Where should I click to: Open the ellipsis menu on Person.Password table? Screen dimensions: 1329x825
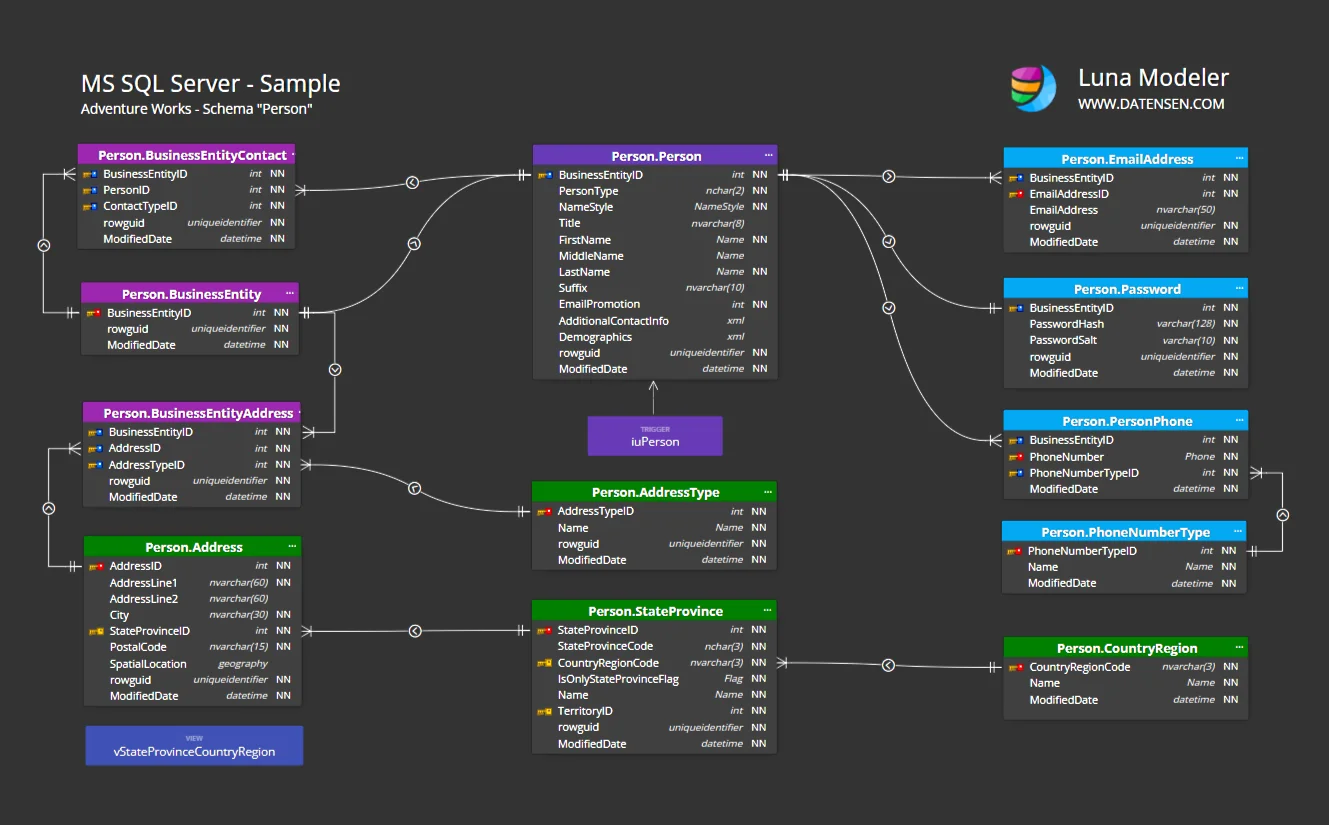point(1239,289)
